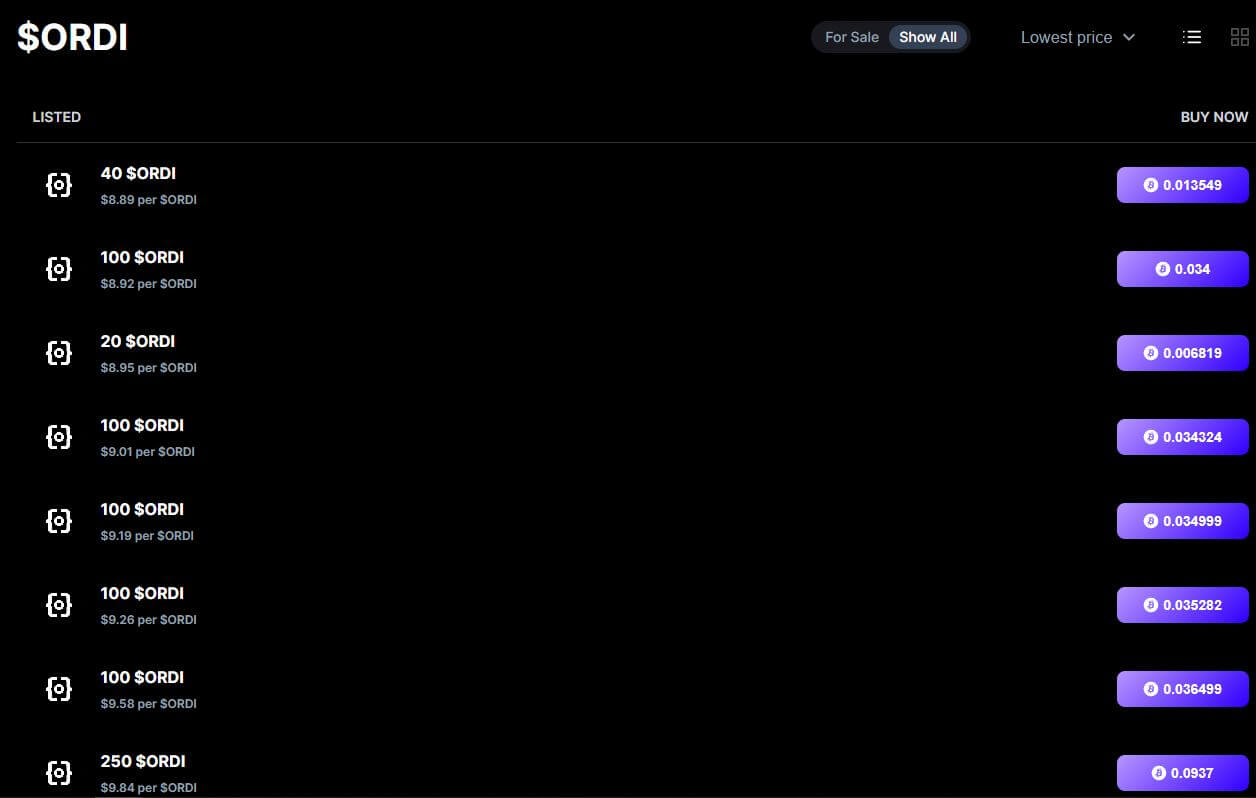Click the "$8.92 per $ORDI" price text

[x=148, y=284]
